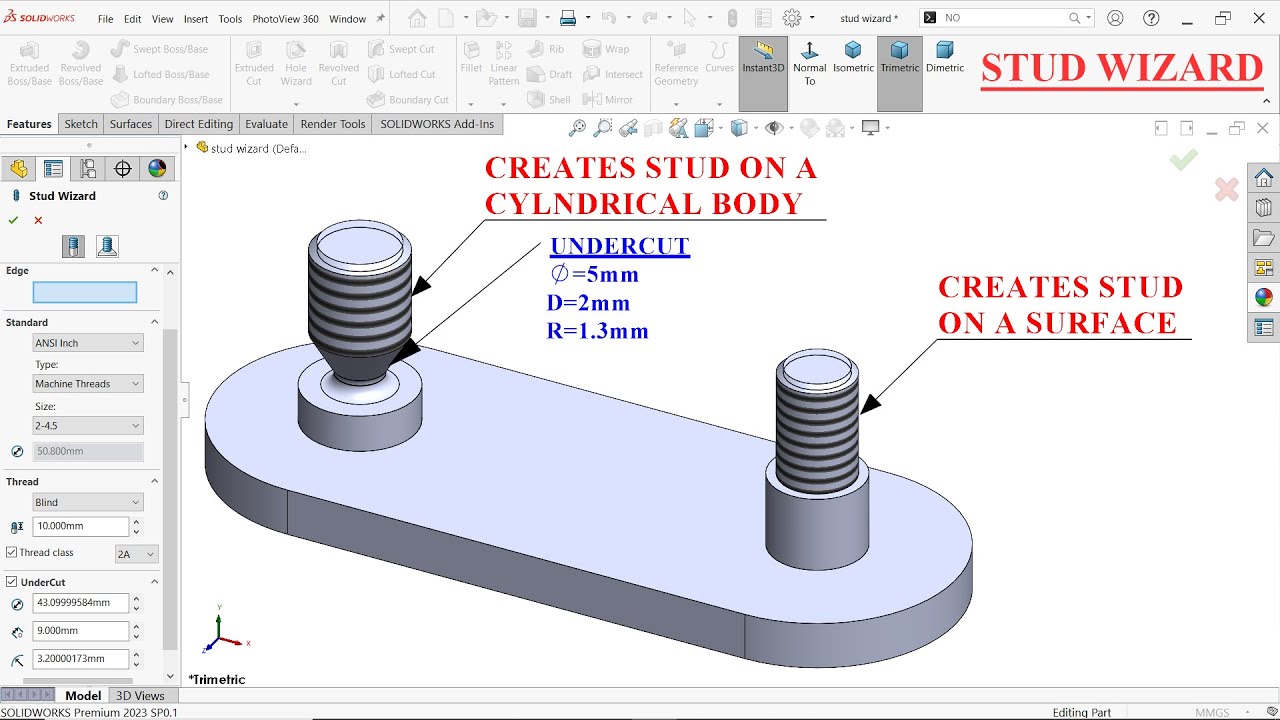The width and height of the screenshot is (1280, 720).
Task: Toggle the UnderCut checkbox
Action: click(x=12, y=581)
